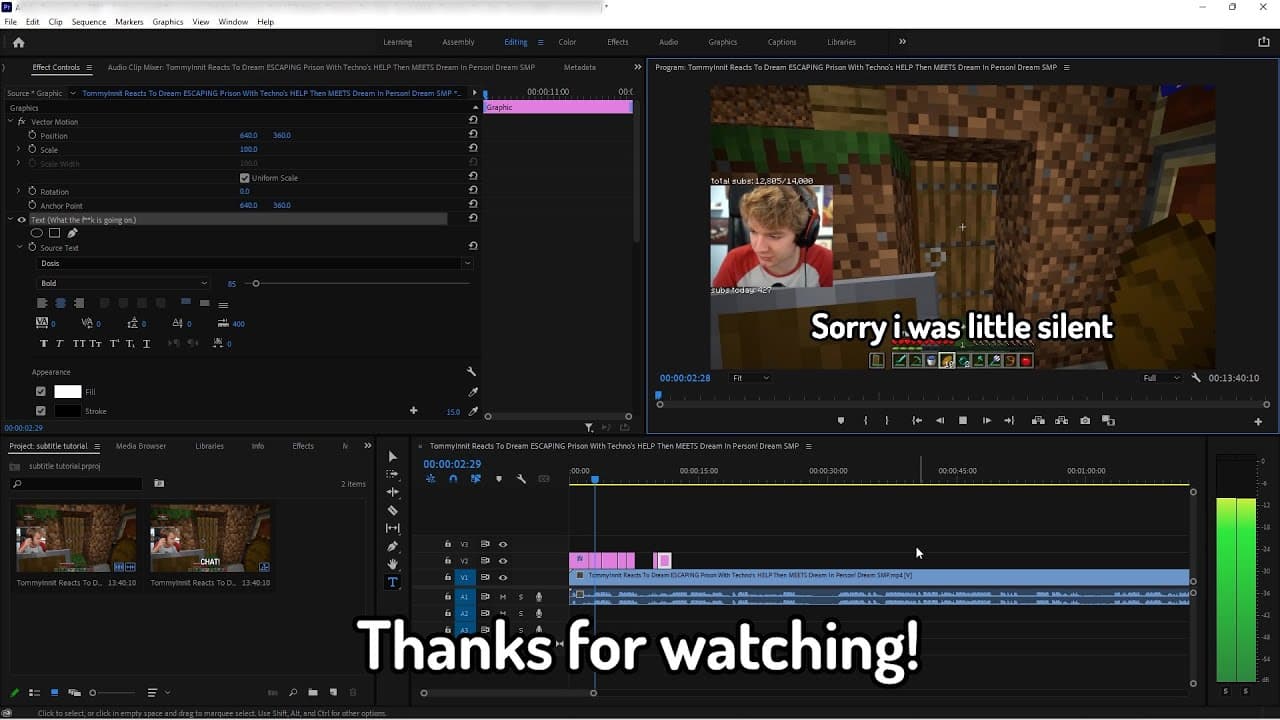Open the Fit zoom level dropdown
Image resolution: width=1280 pixels, height=720 pixels.
(x=750, y=378)
